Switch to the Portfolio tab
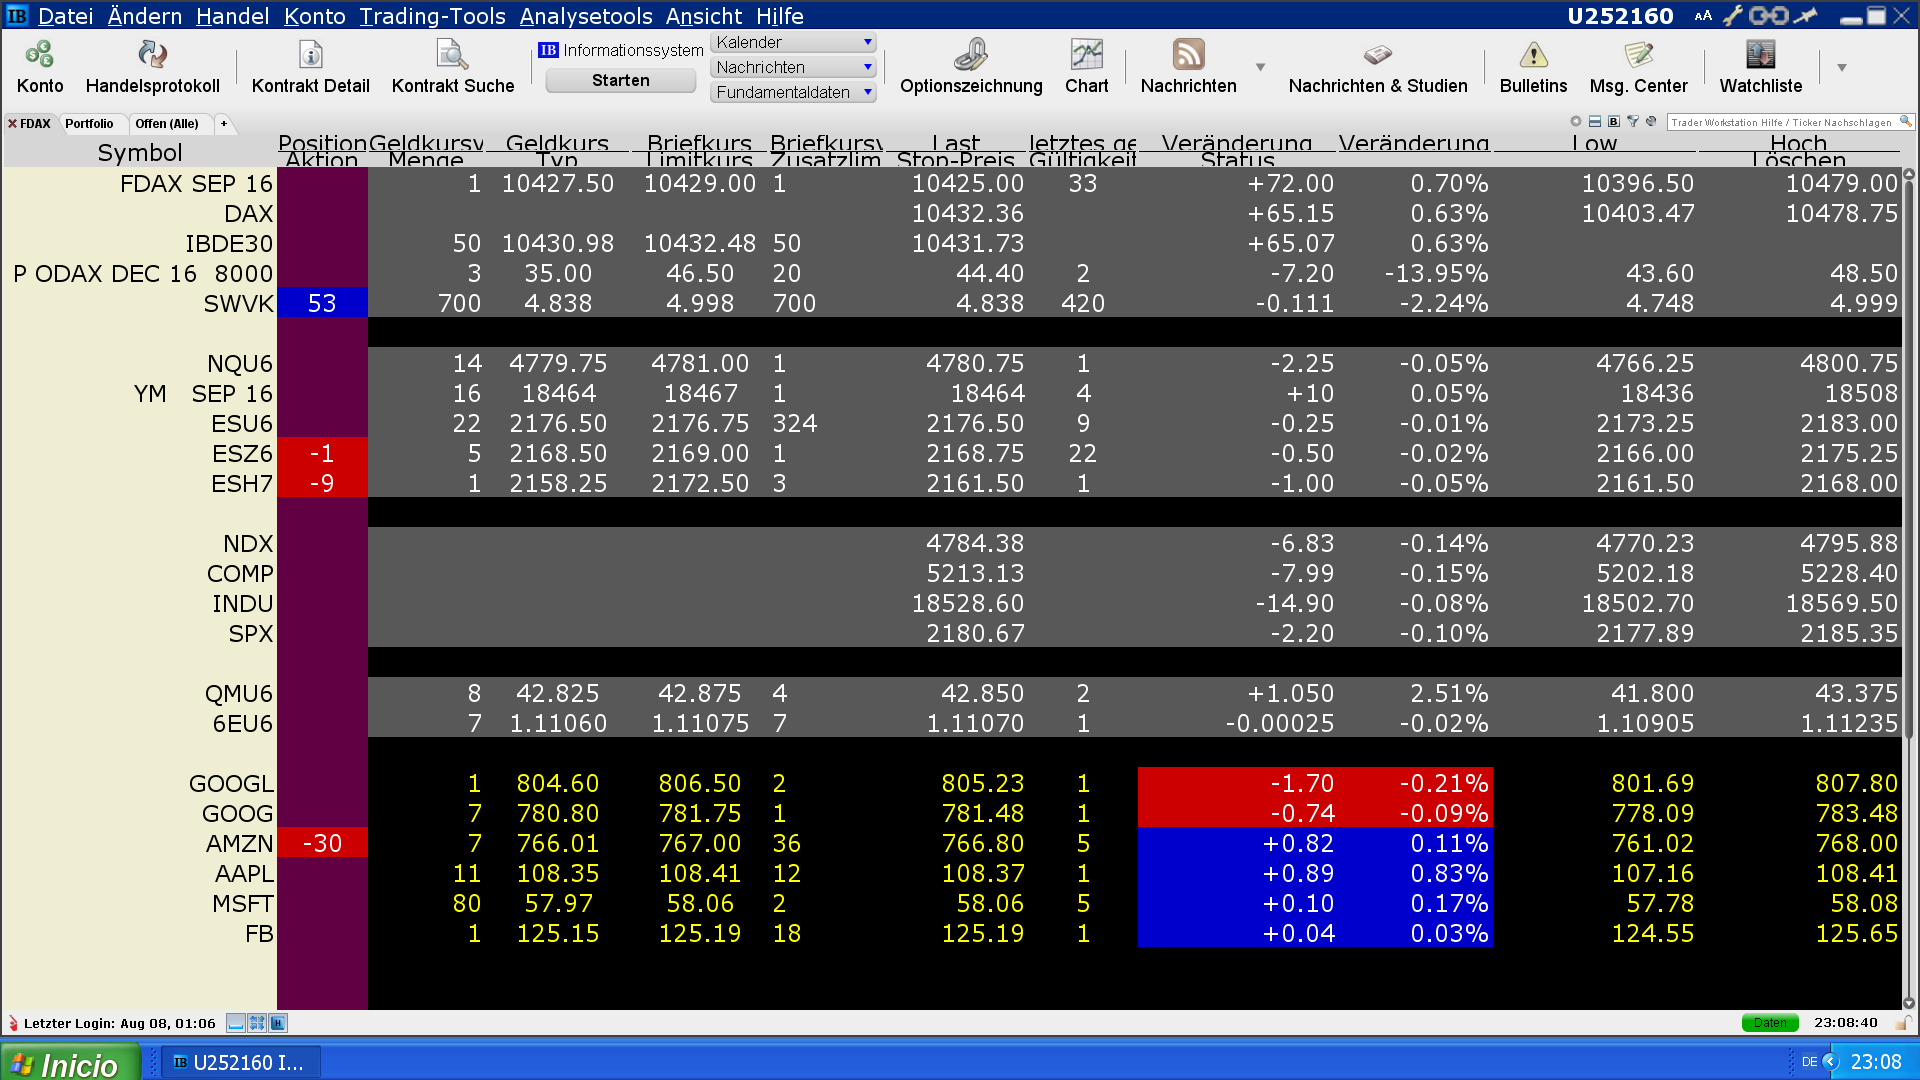 pos(89,124)
